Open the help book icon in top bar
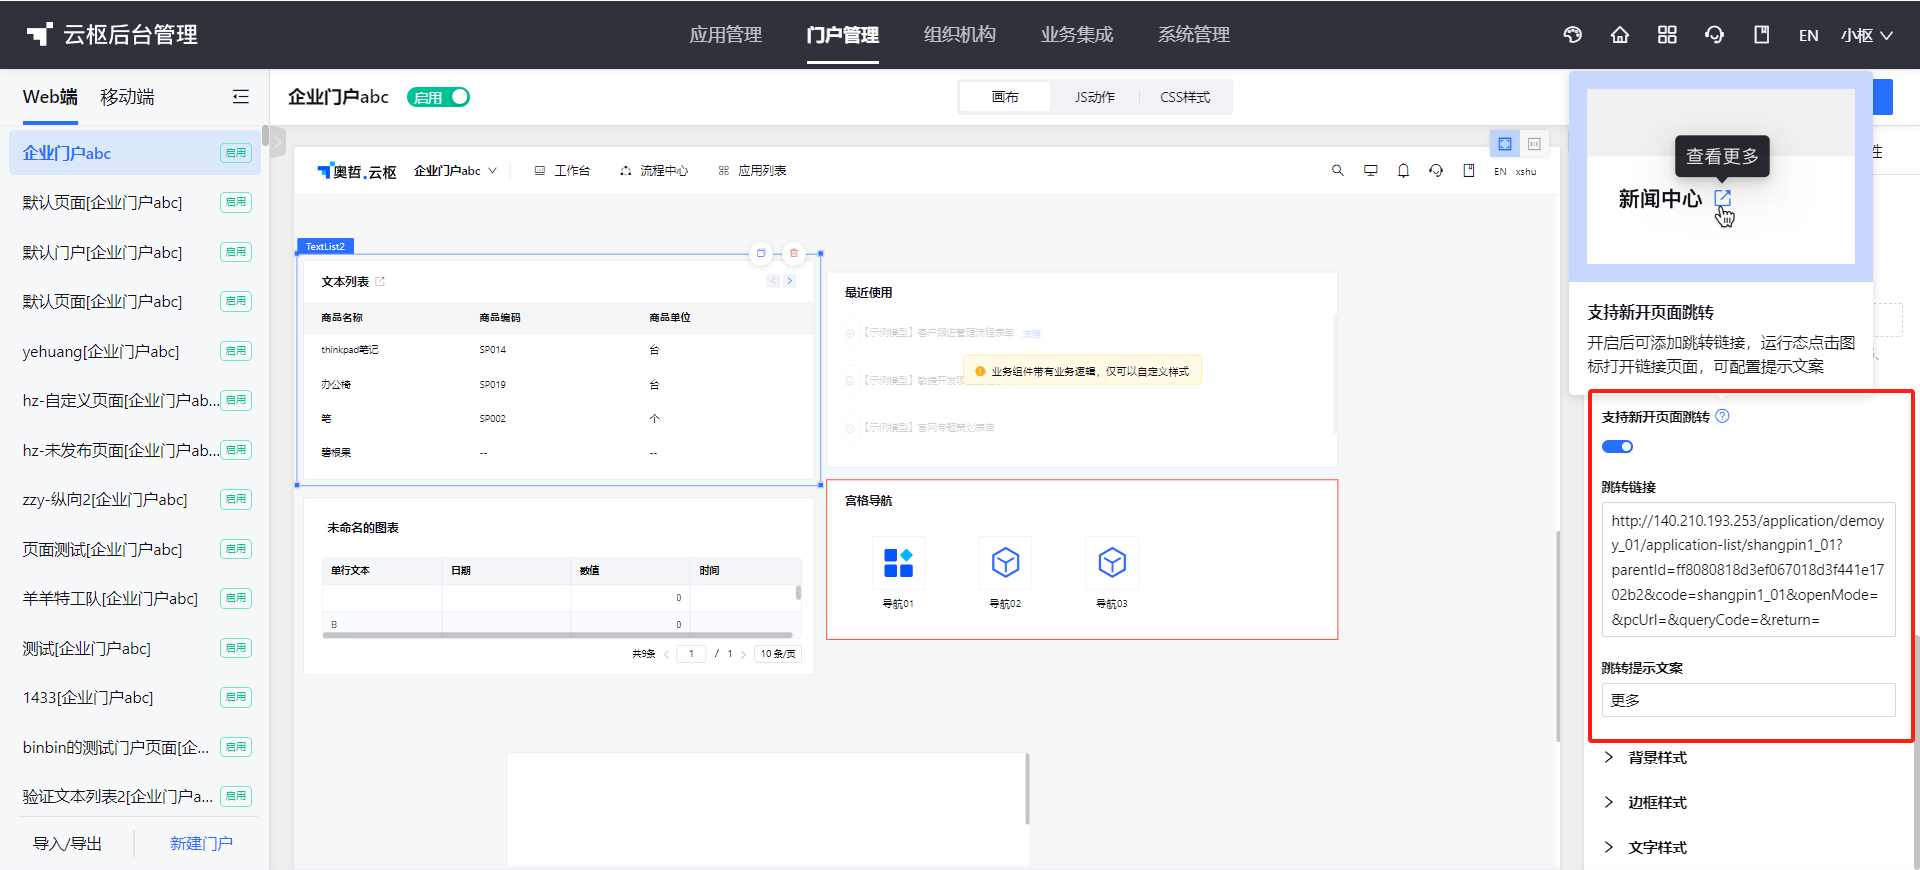Viewport: 1920px width, 870px height. click(x=1761, y=35)
